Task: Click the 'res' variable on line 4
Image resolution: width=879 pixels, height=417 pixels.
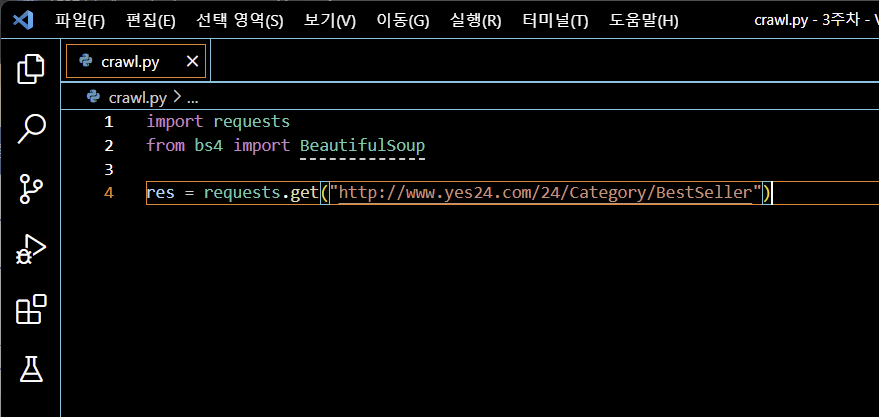Action: pyautogui.click(x=160, y=193)
